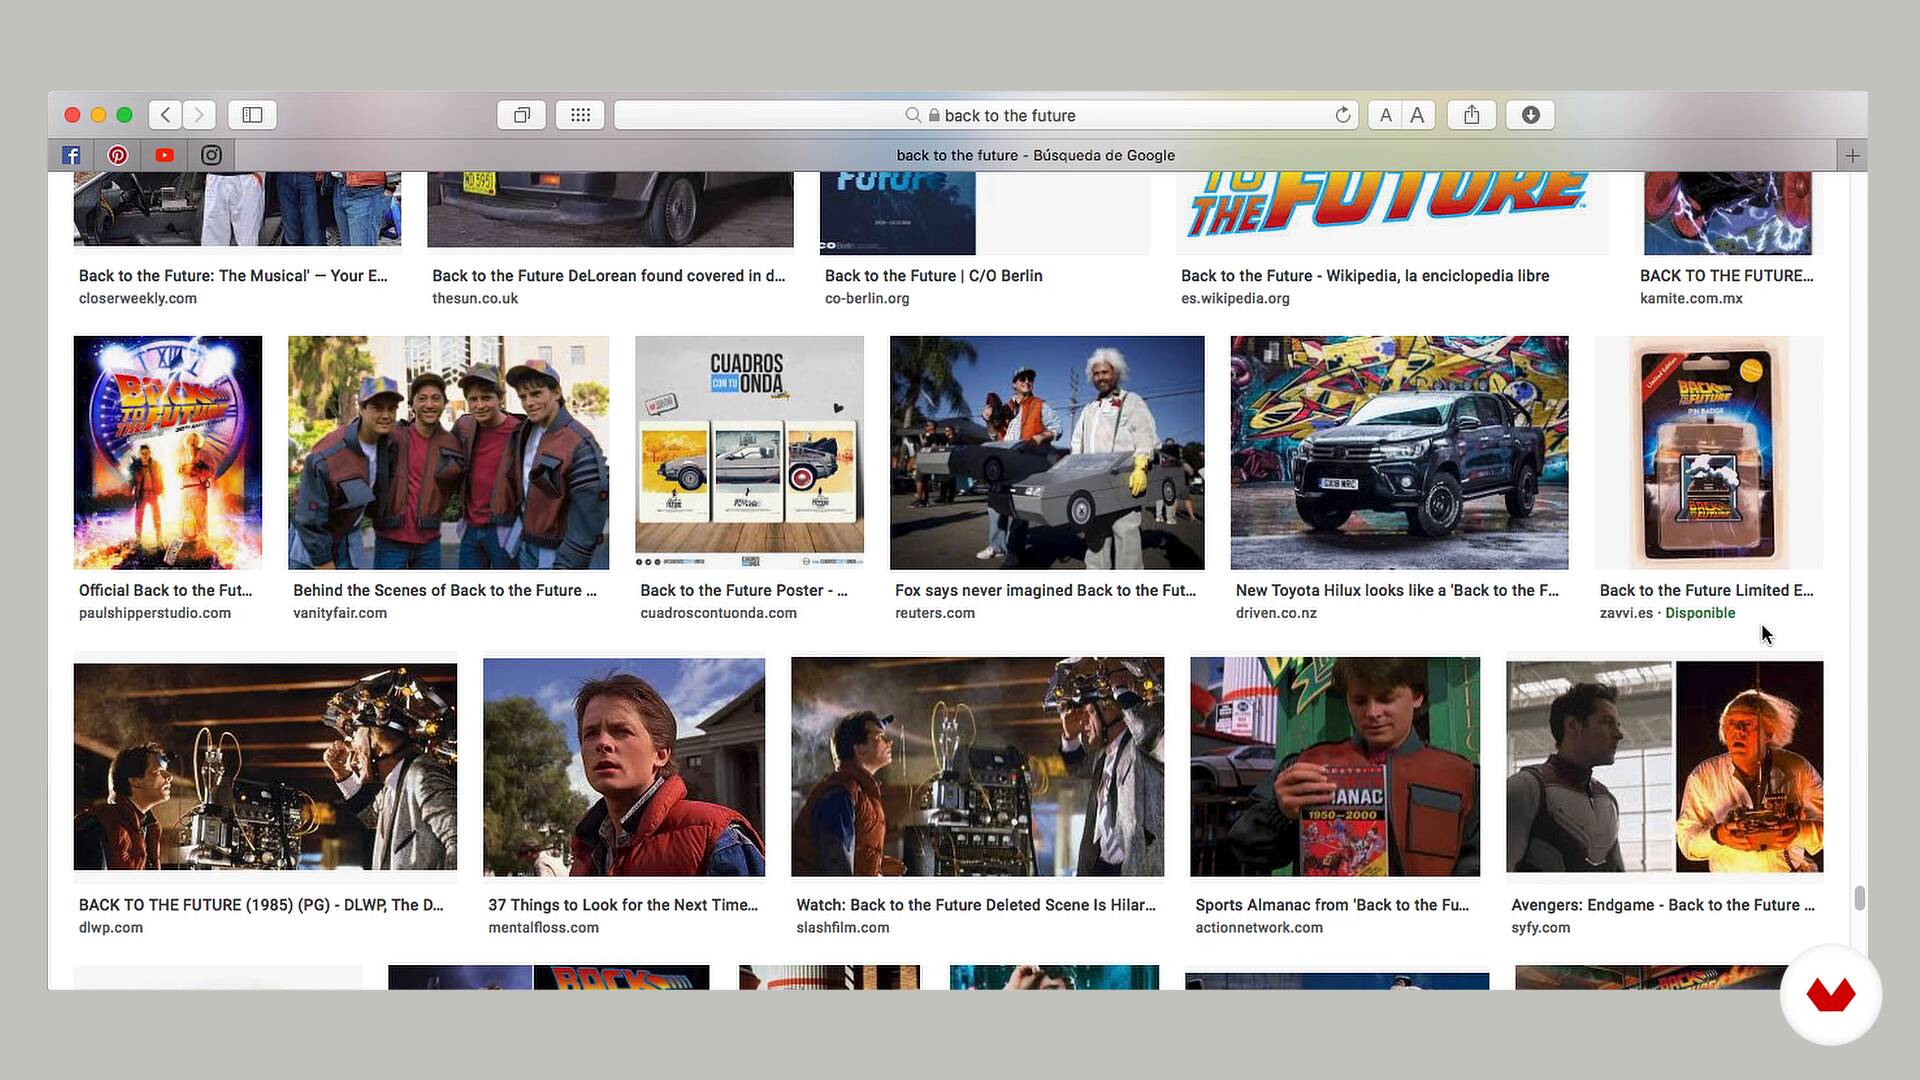Open the 'Back to the Future | C/O Berlin' link
Image resolution: width=1920 pixels, height=1080 pixels.
(933, 275)
